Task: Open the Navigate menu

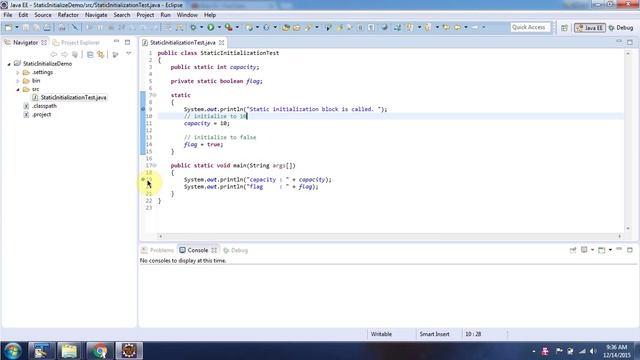Action: 96,15
